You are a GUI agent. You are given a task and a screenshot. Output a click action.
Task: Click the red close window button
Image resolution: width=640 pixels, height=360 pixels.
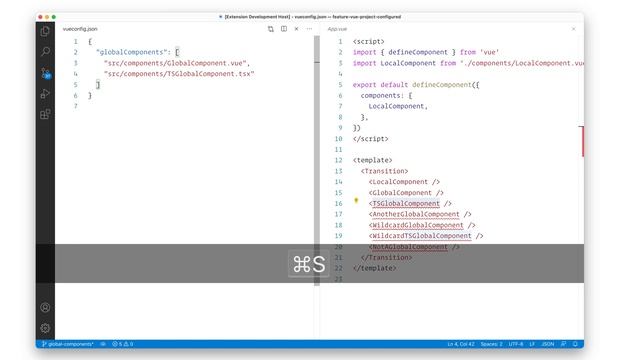tap(40, 17)
